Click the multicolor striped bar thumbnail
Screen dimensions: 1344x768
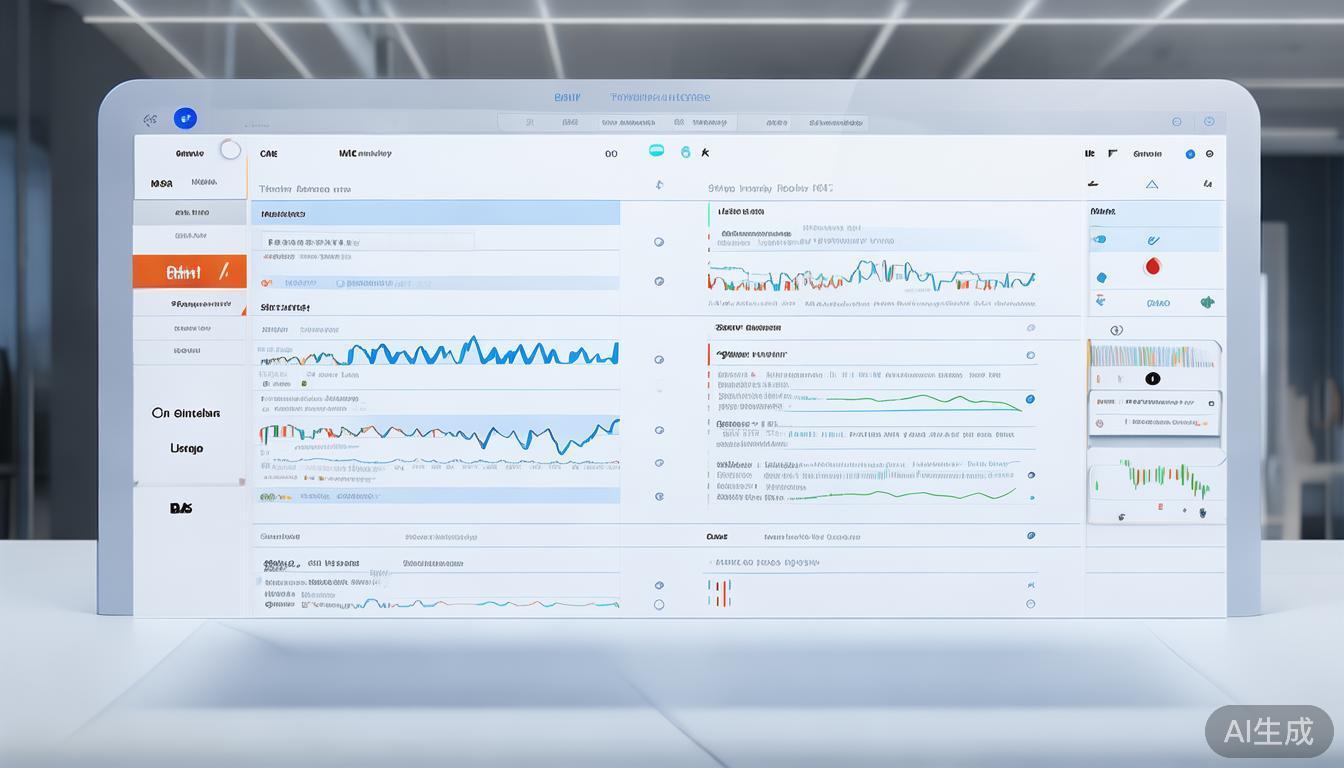(1151, 356)
